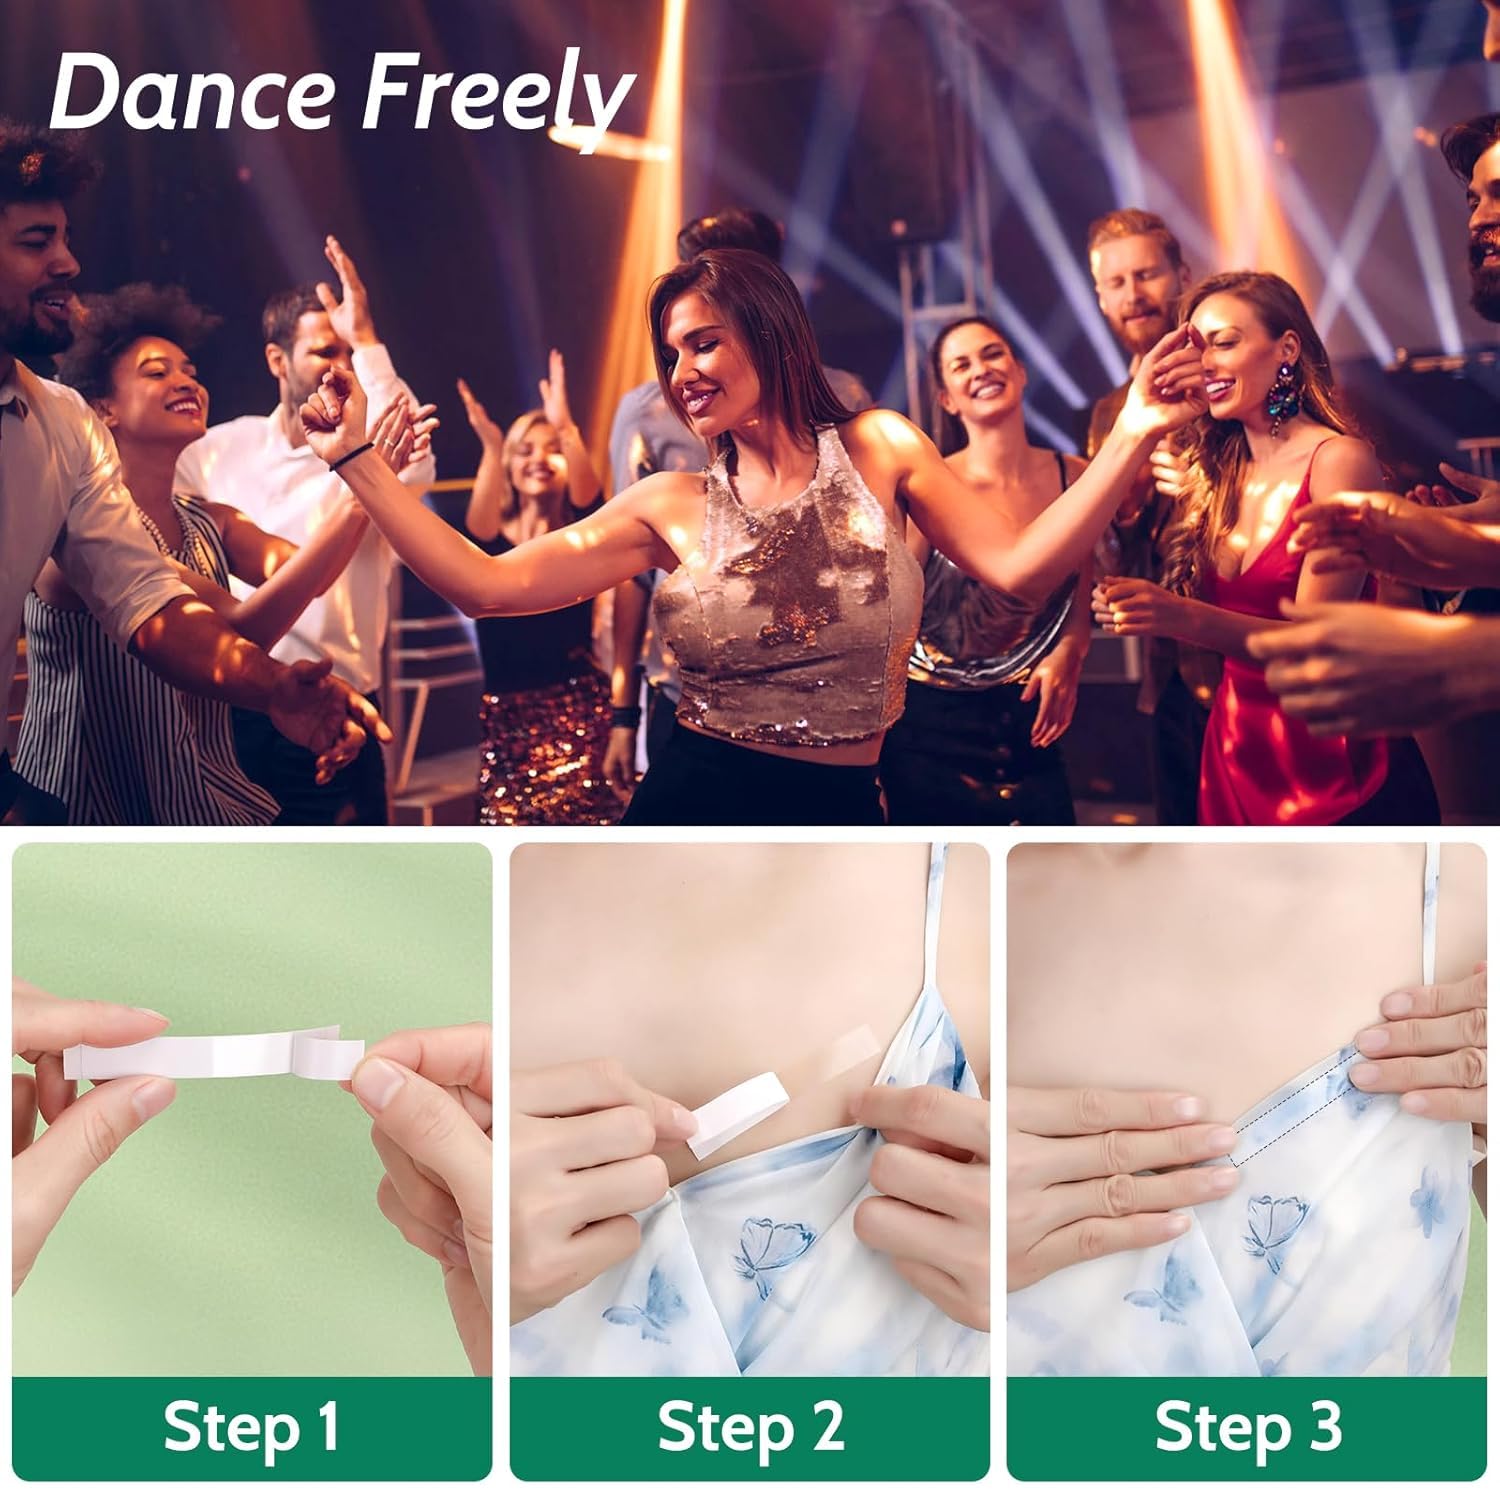Viewport: 1500px width, 1500px height.
Task: Open the Step 3 pressing fabric photo
Action: [x=1247, y=1109]
